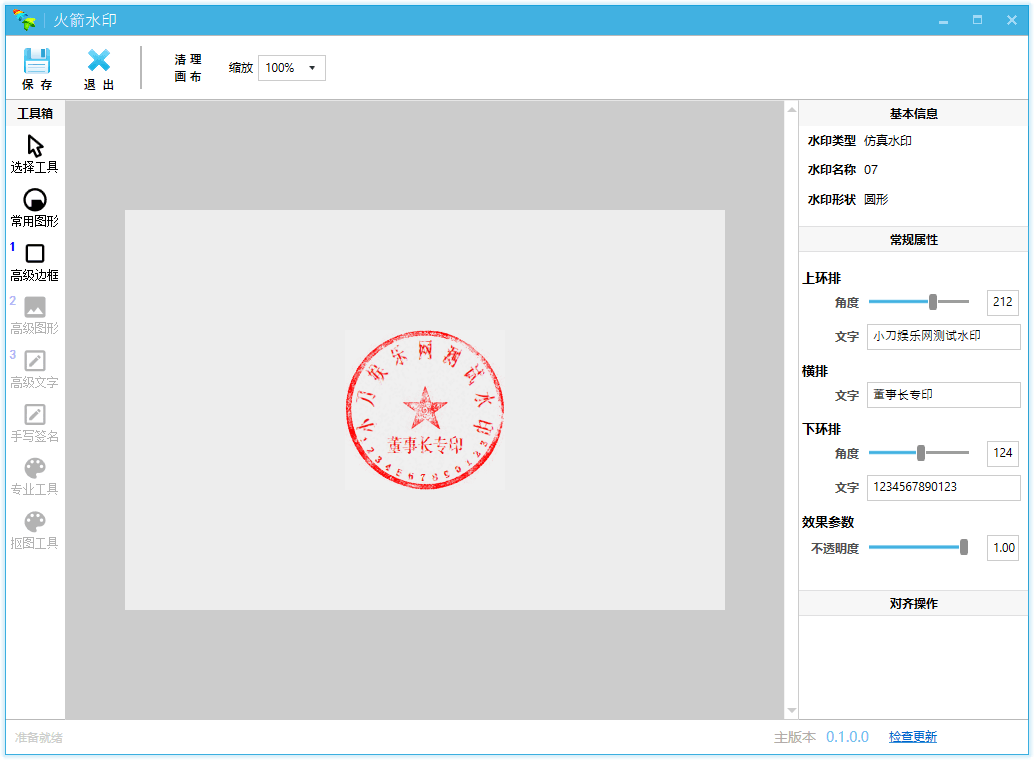Click the 横排 text field 董事长专印
The width and height of the screenshot is (1034, 760).
(x=943, y=395)
